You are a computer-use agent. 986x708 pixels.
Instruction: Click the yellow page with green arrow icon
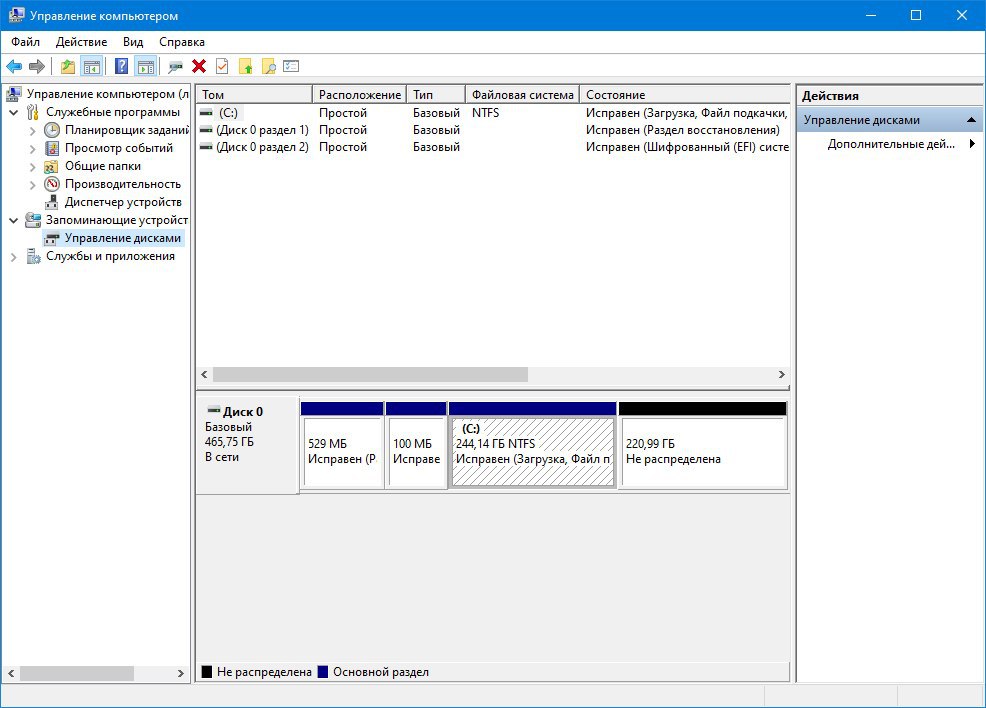click(245, 66)
